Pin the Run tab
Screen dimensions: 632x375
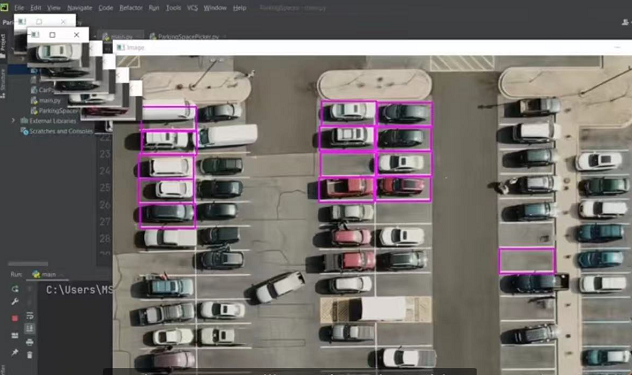click(x=15, y=352)
